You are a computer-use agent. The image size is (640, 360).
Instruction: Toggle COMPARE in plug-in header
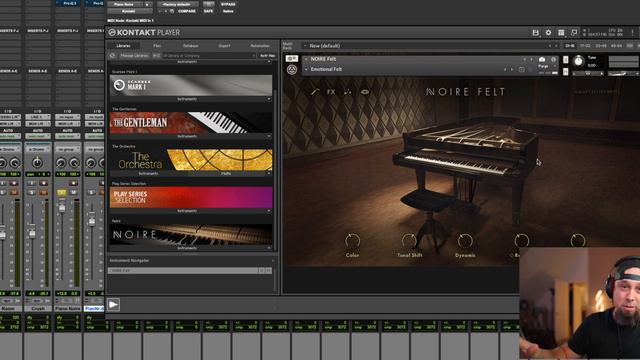tap(187, 11)
